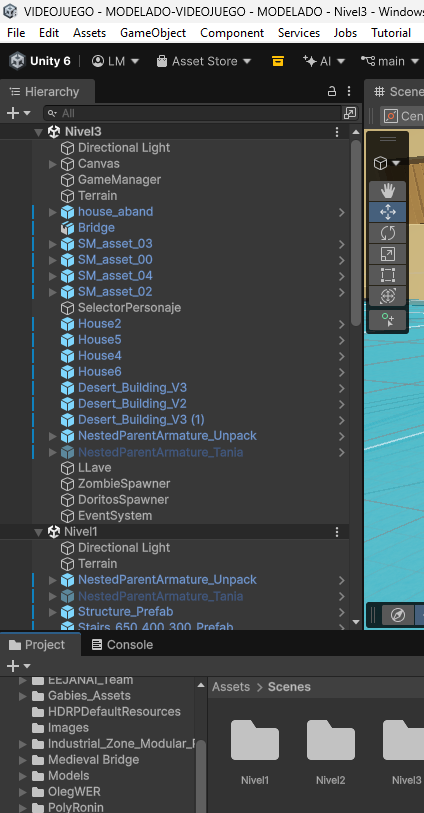
Task: Collapse the Nivel3 scene
Action: click(38, 132)
